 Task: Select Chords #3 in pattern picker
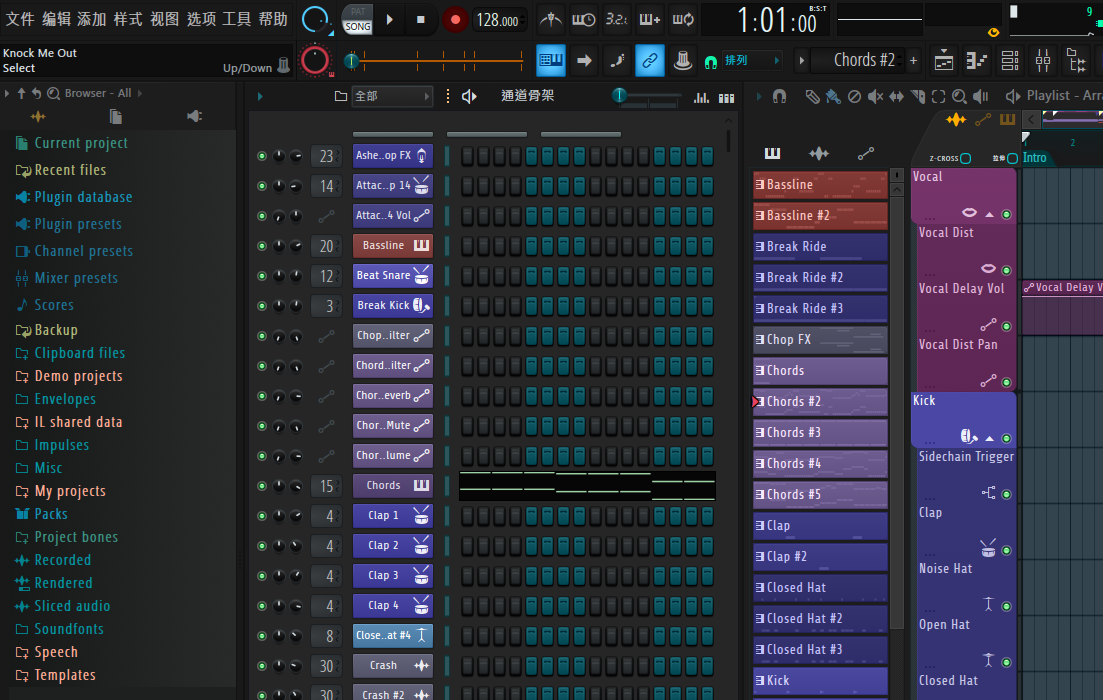pos(820,433)
